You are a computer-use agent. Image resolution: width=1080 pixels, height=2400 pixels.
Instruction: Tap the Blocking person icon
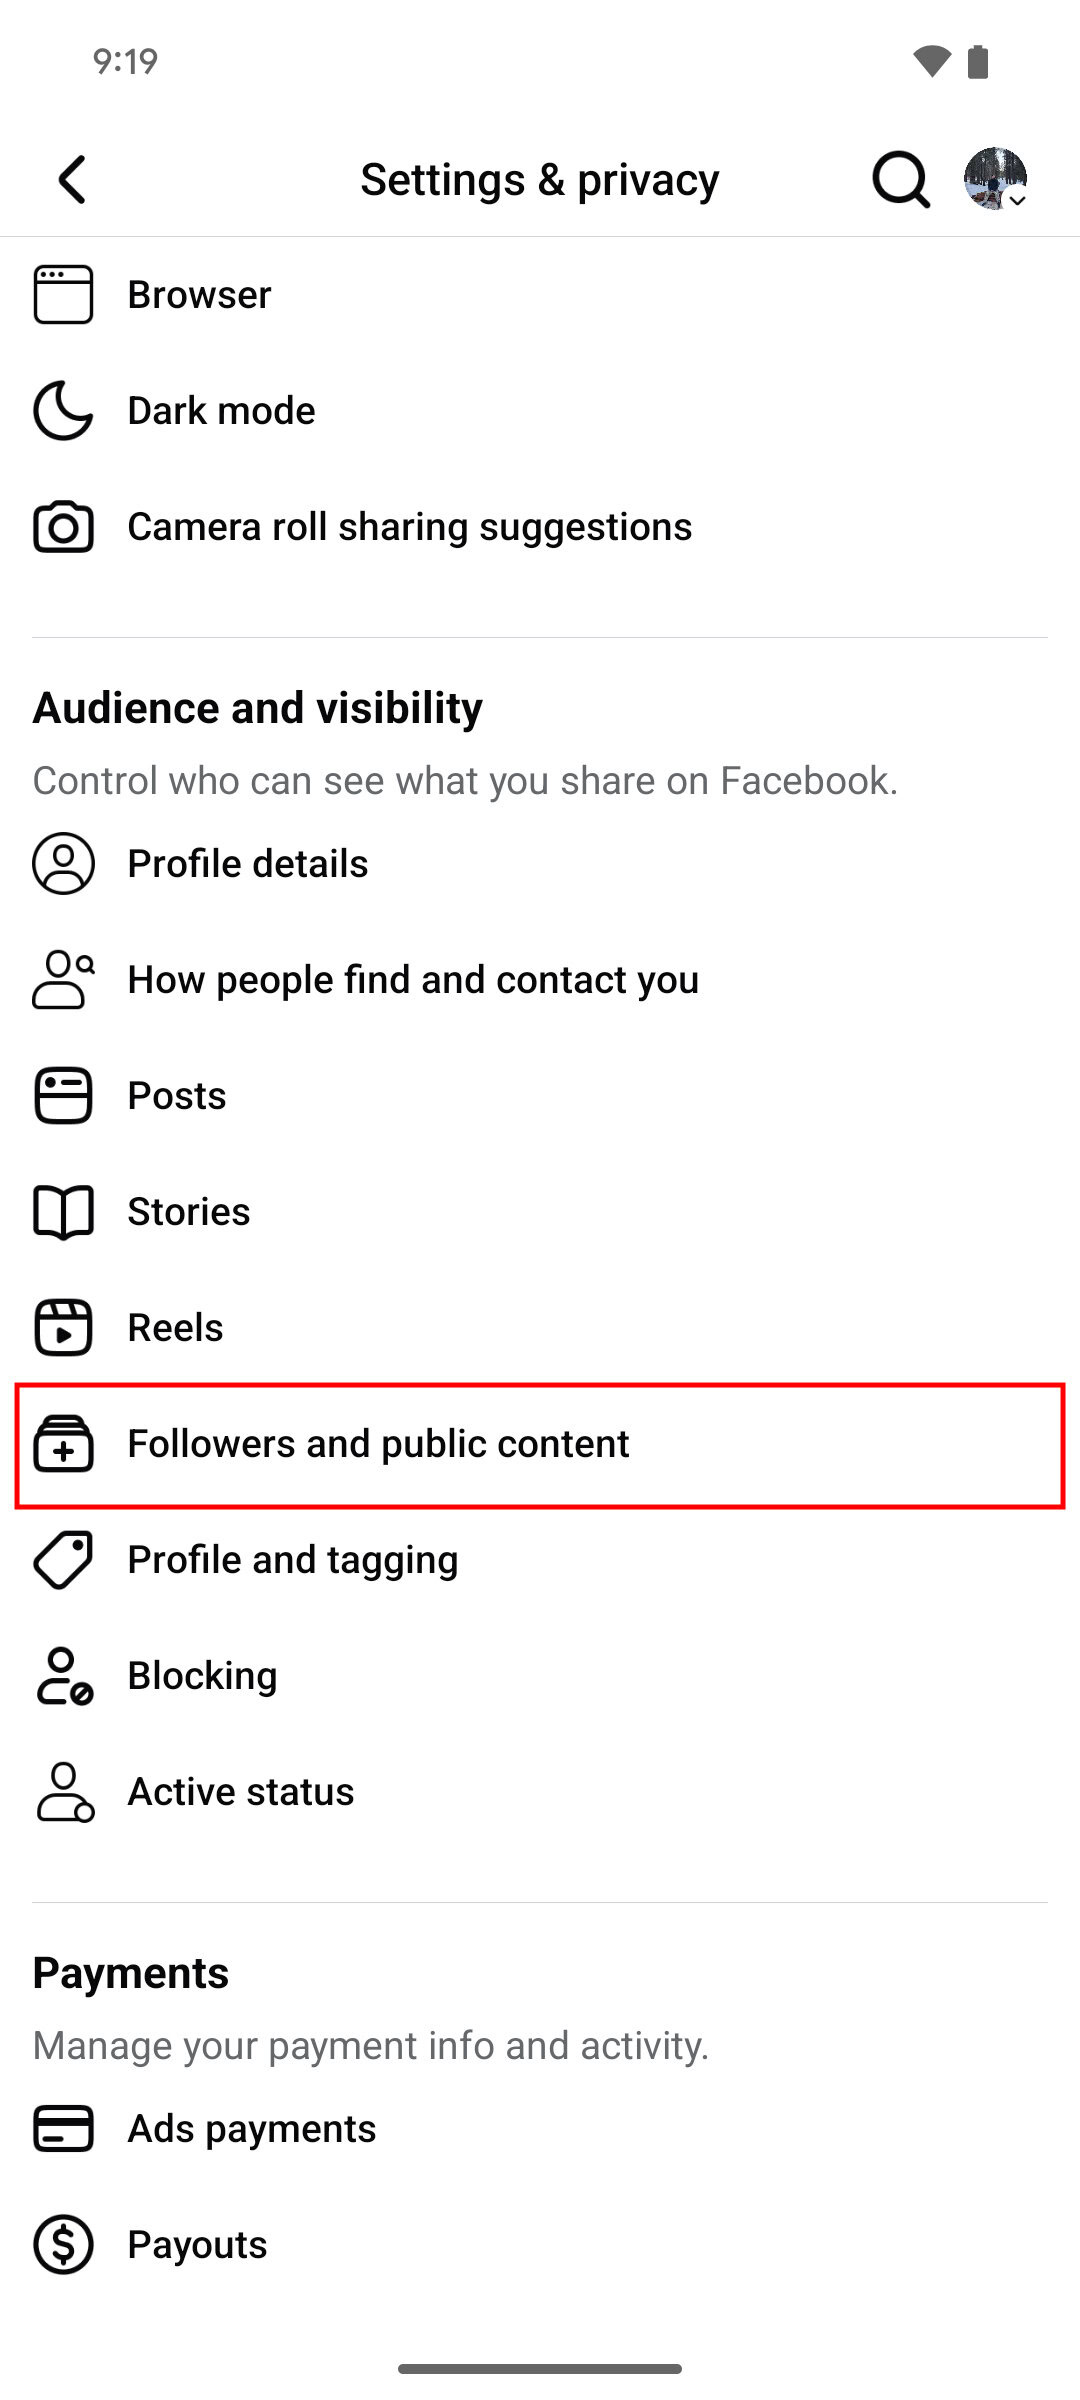point(63,1676)
